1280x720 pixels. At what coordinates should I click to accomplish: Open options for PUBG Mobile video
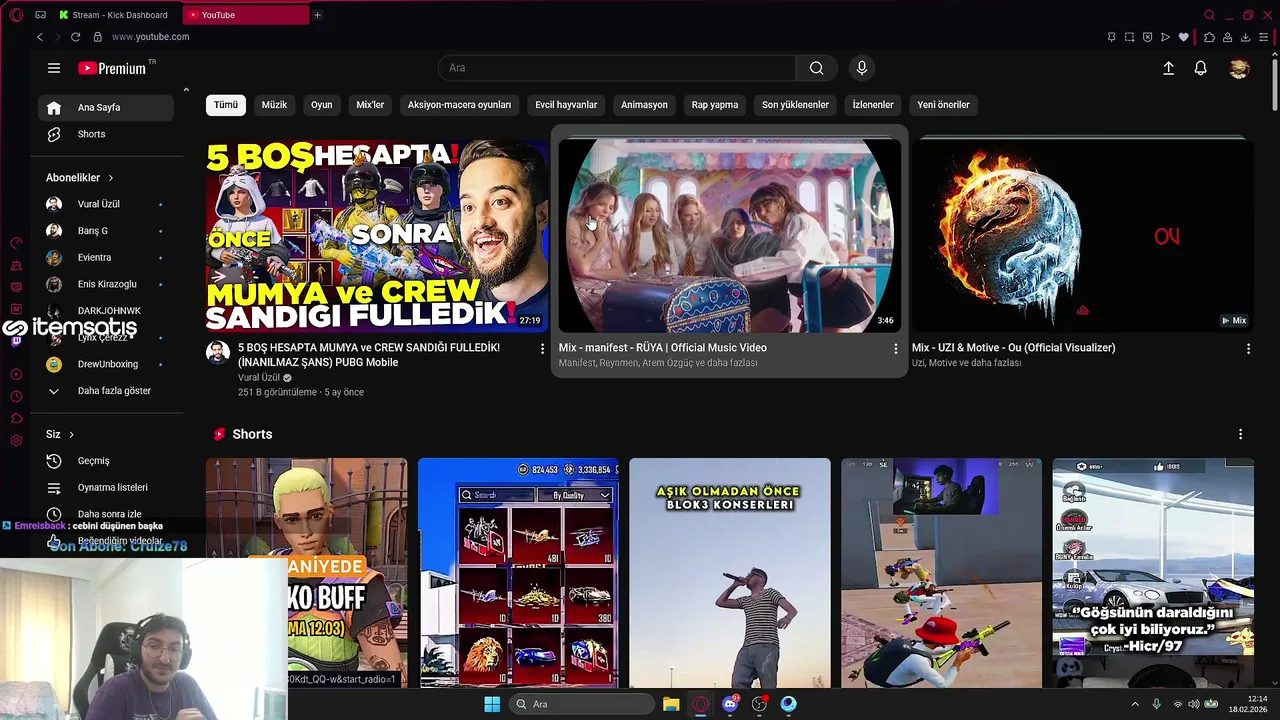point(543,349)
